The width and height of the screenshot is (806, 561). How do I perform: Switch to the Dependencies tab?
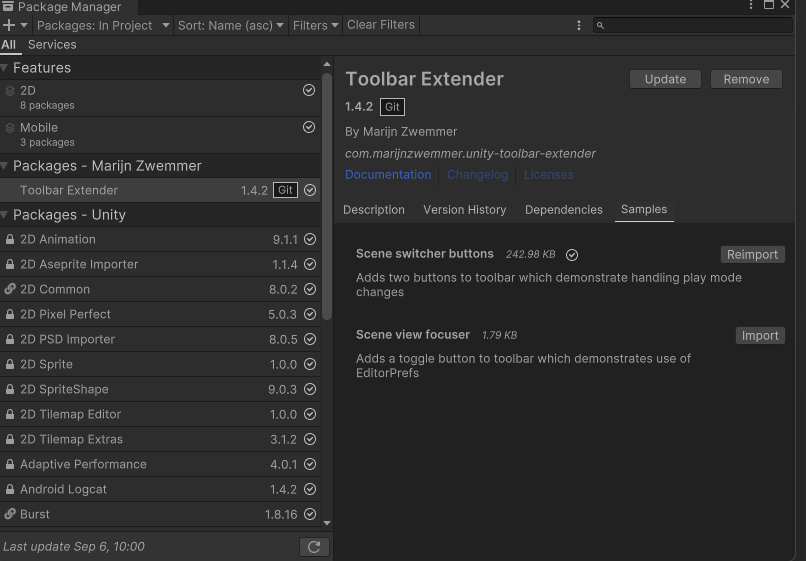point(563,210)
